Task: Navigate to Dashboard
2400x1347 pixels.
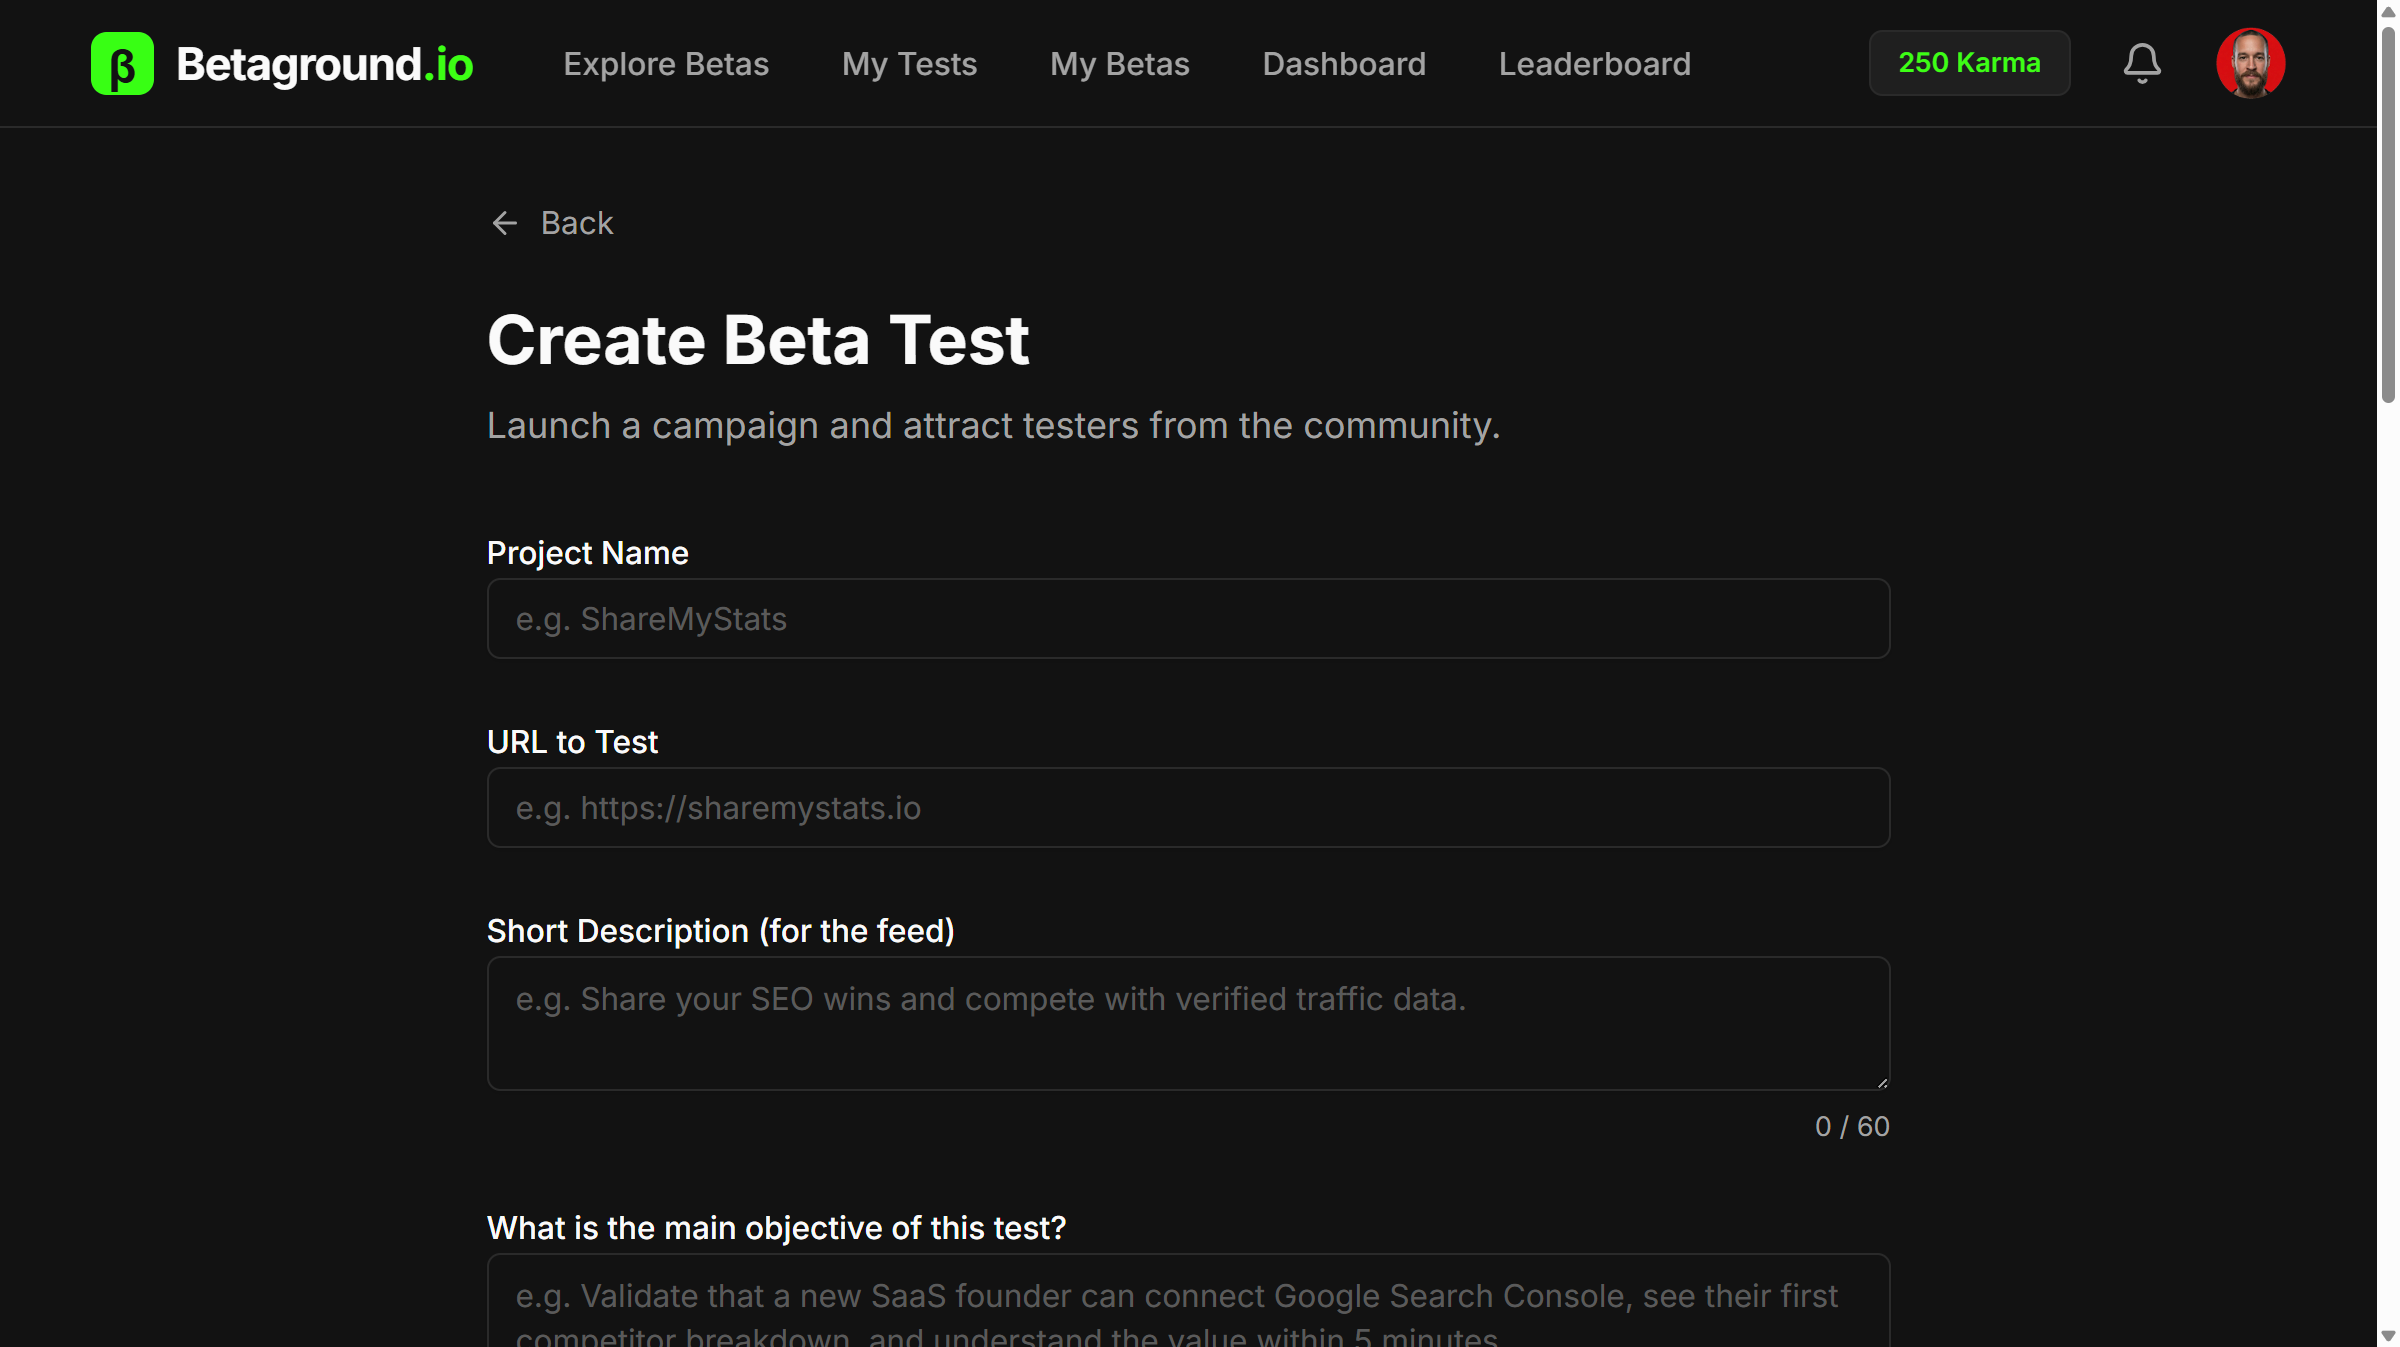Action: pyautogui.click(x=1344, y=64)
